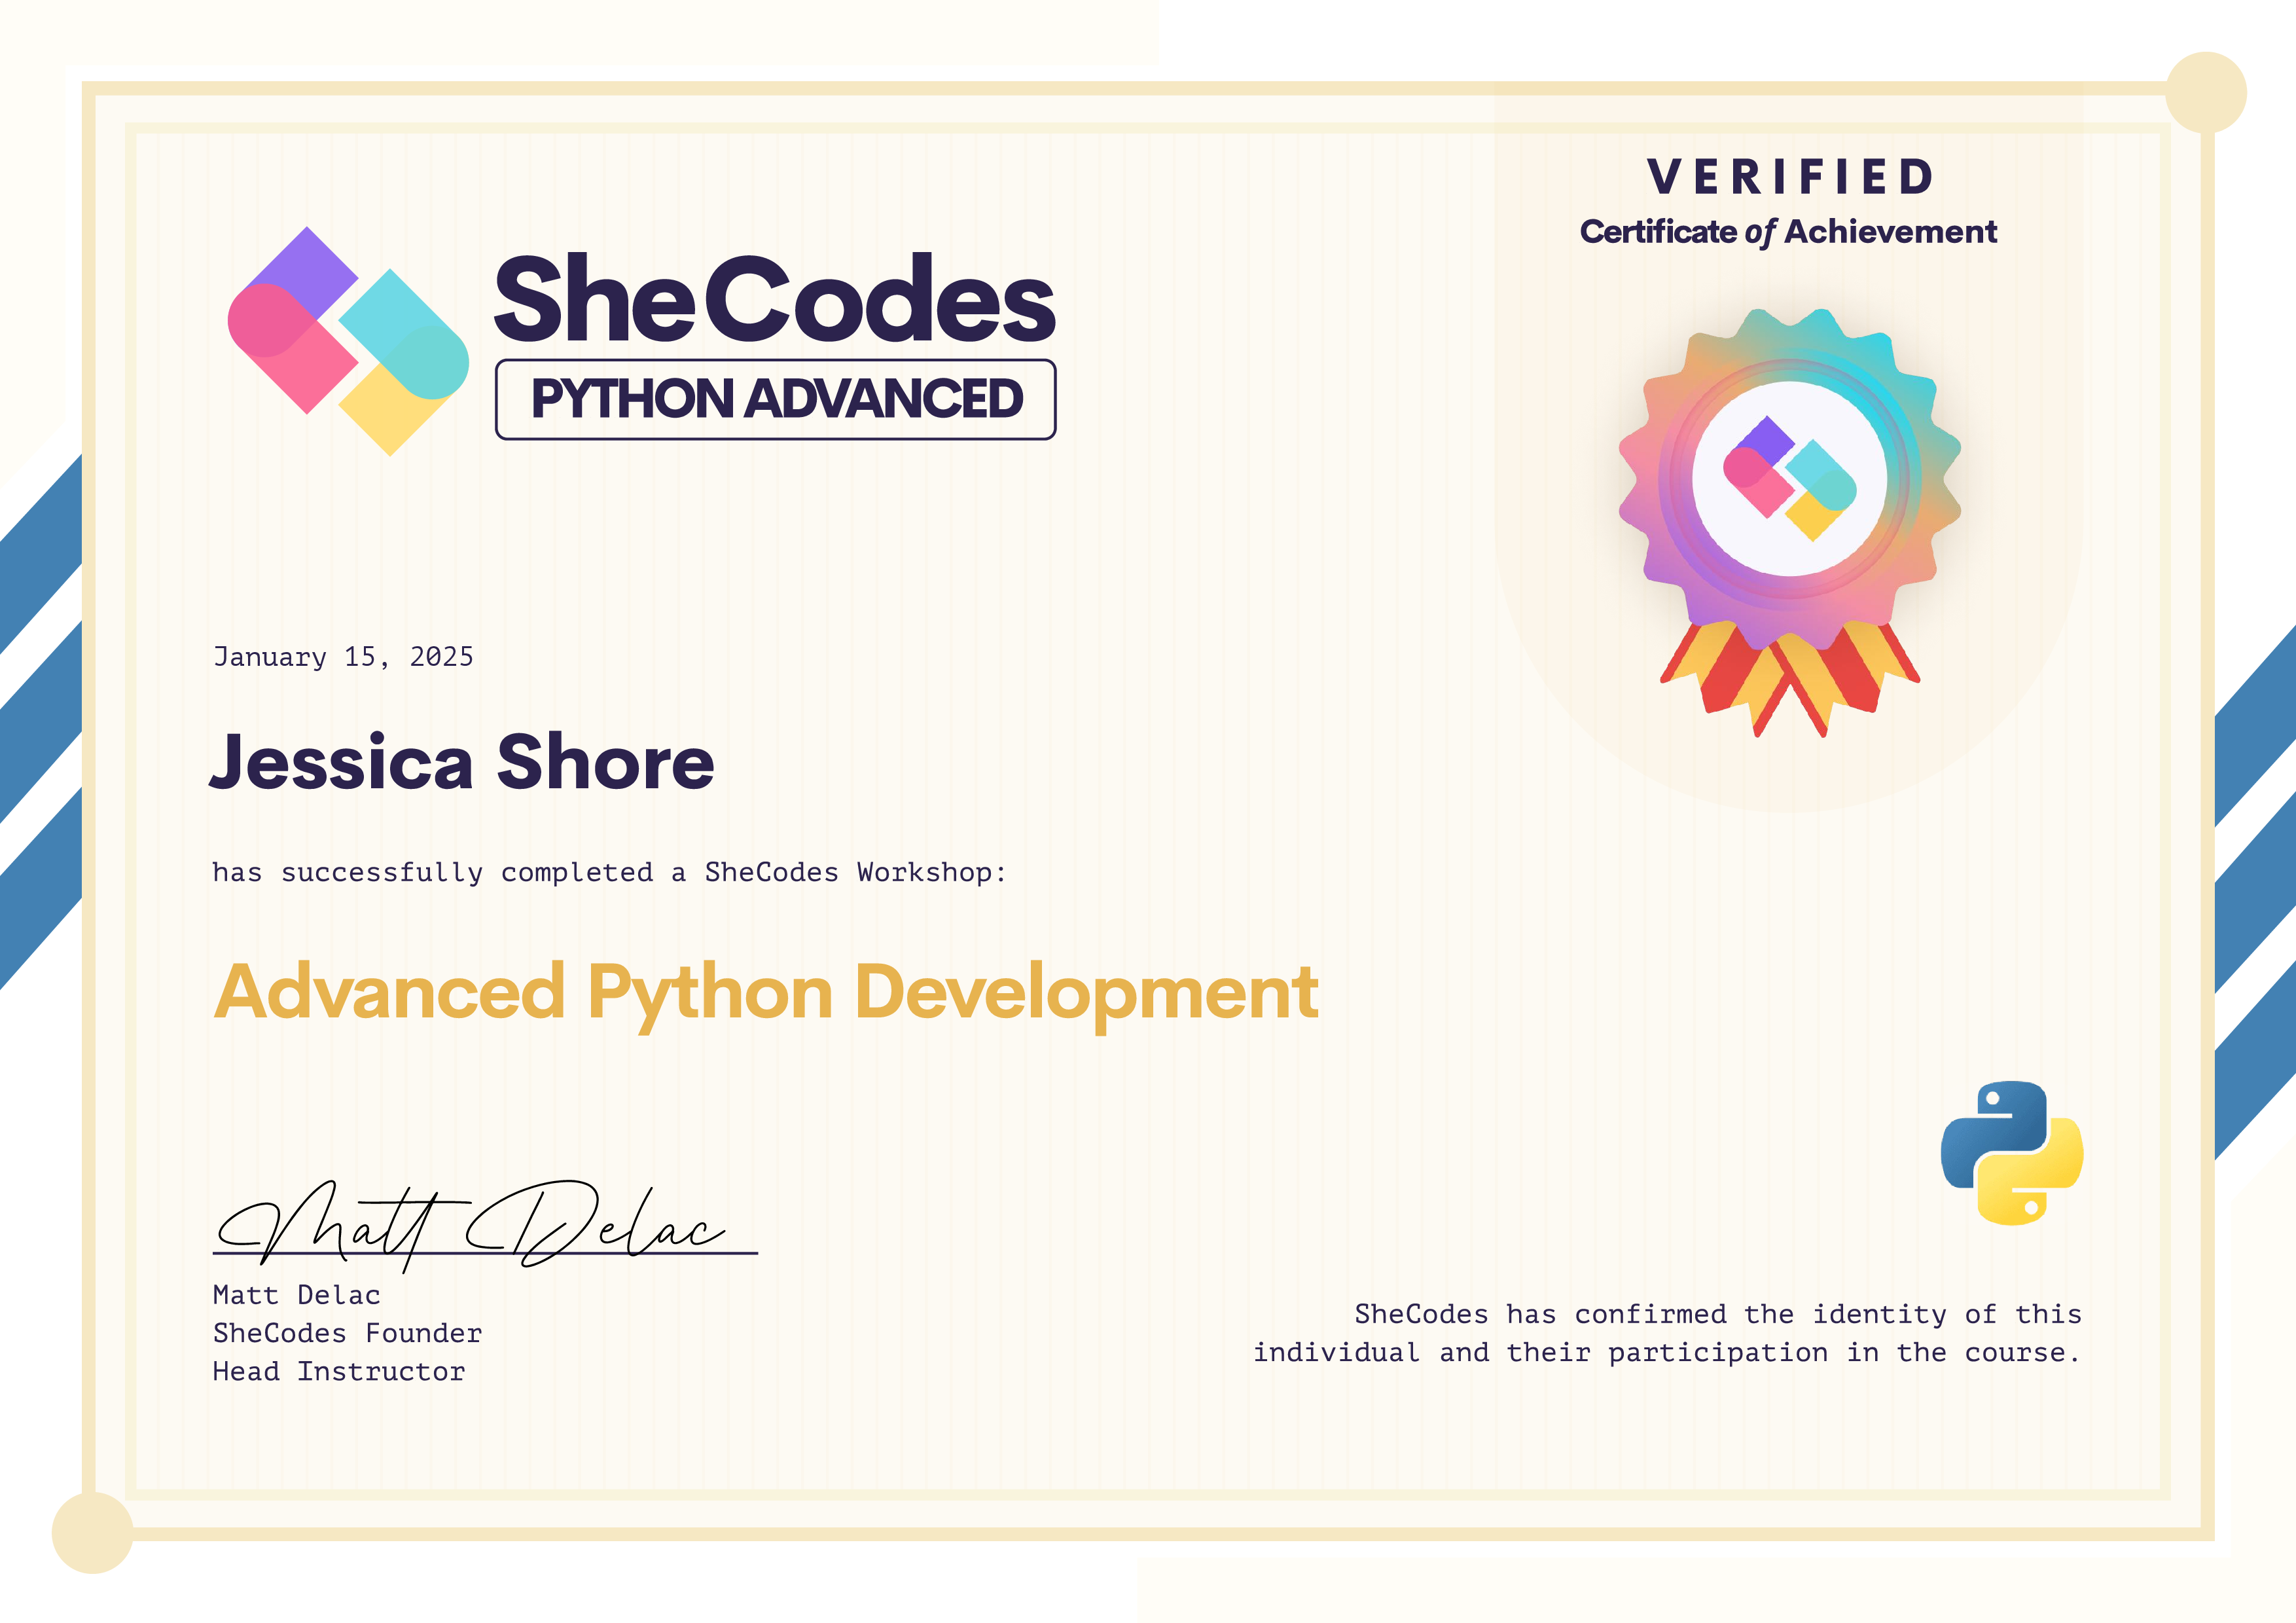The width and height of the screenshot is (2296, 1623).
Task: Click the Head Instructor text line
Action: tap(339, 1371)
